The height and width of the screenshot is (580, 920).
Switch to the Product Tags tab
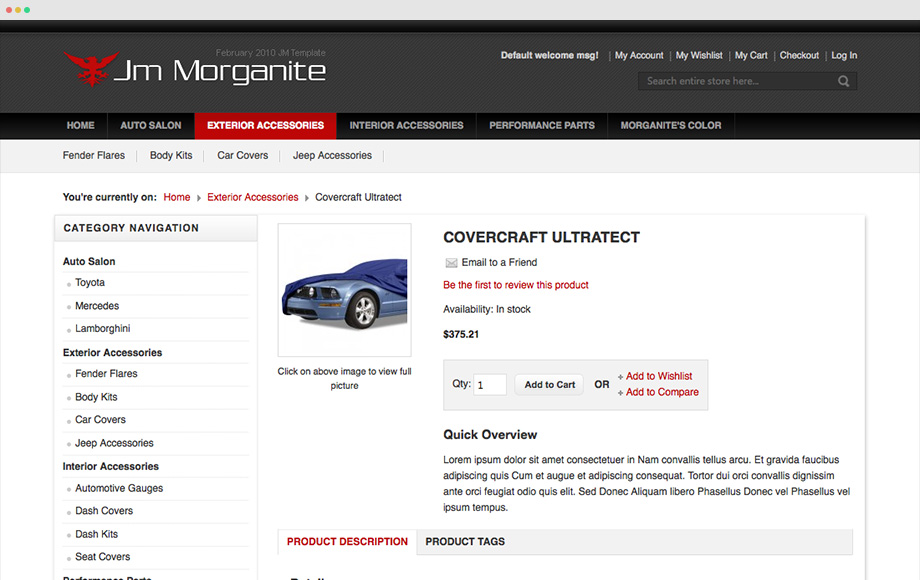(x=465, y=542)
